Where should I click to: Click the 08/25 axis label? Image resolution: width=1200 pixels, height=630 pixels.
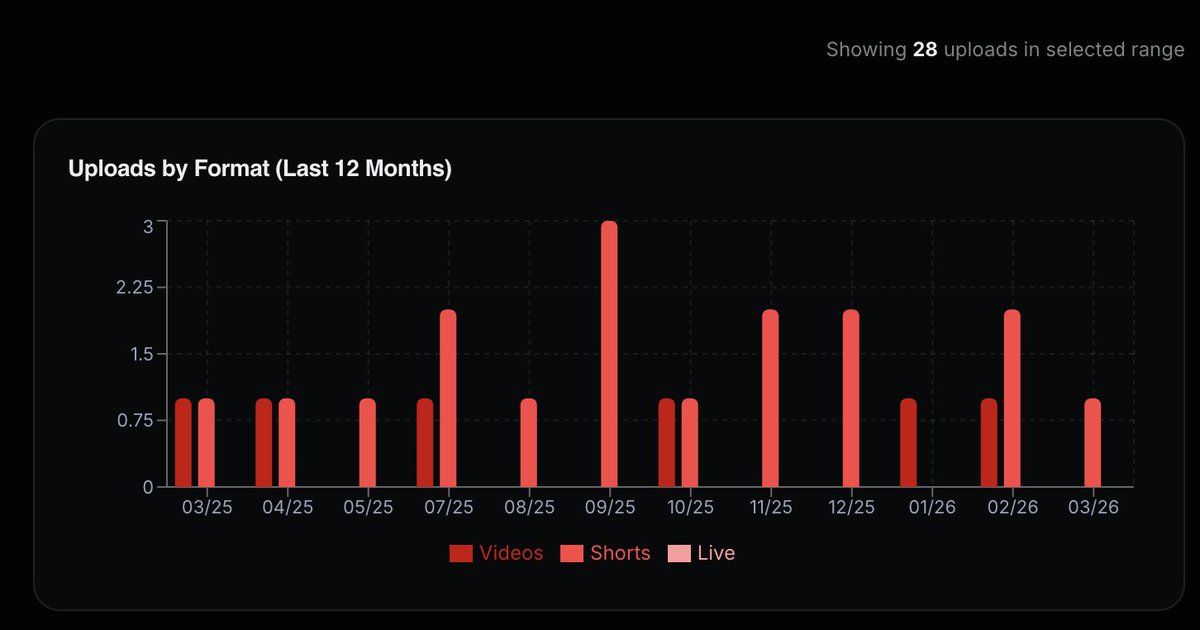click(529, 507)
